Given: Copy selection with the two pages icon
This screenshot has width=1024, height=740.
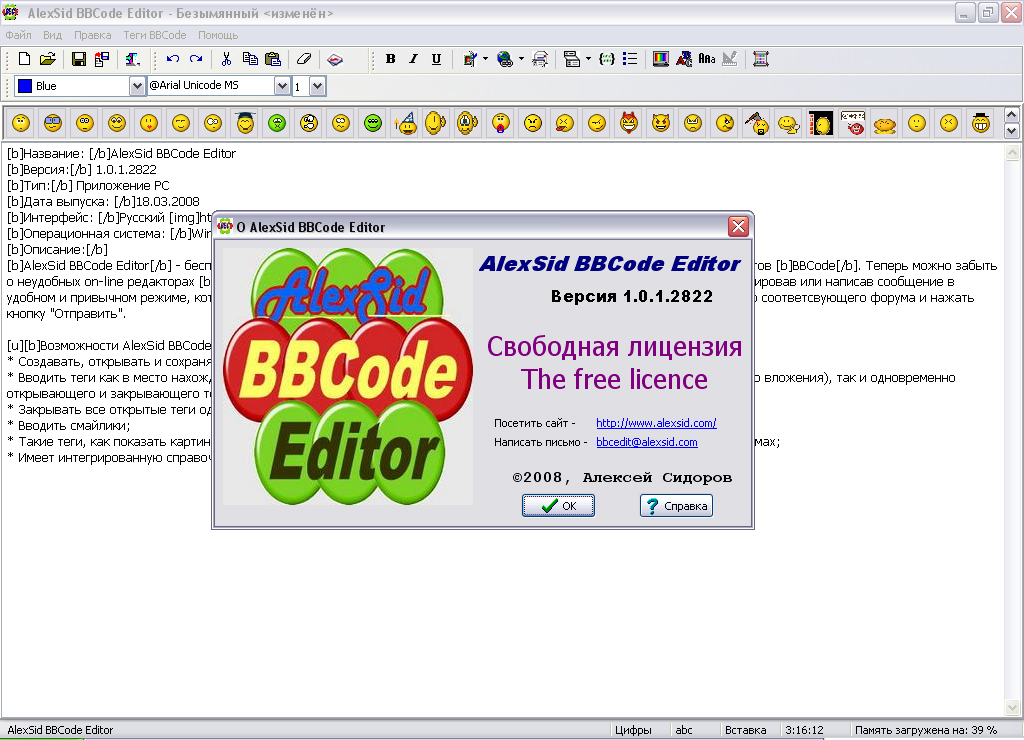Looking at the screenshot, I should point(249,59).
